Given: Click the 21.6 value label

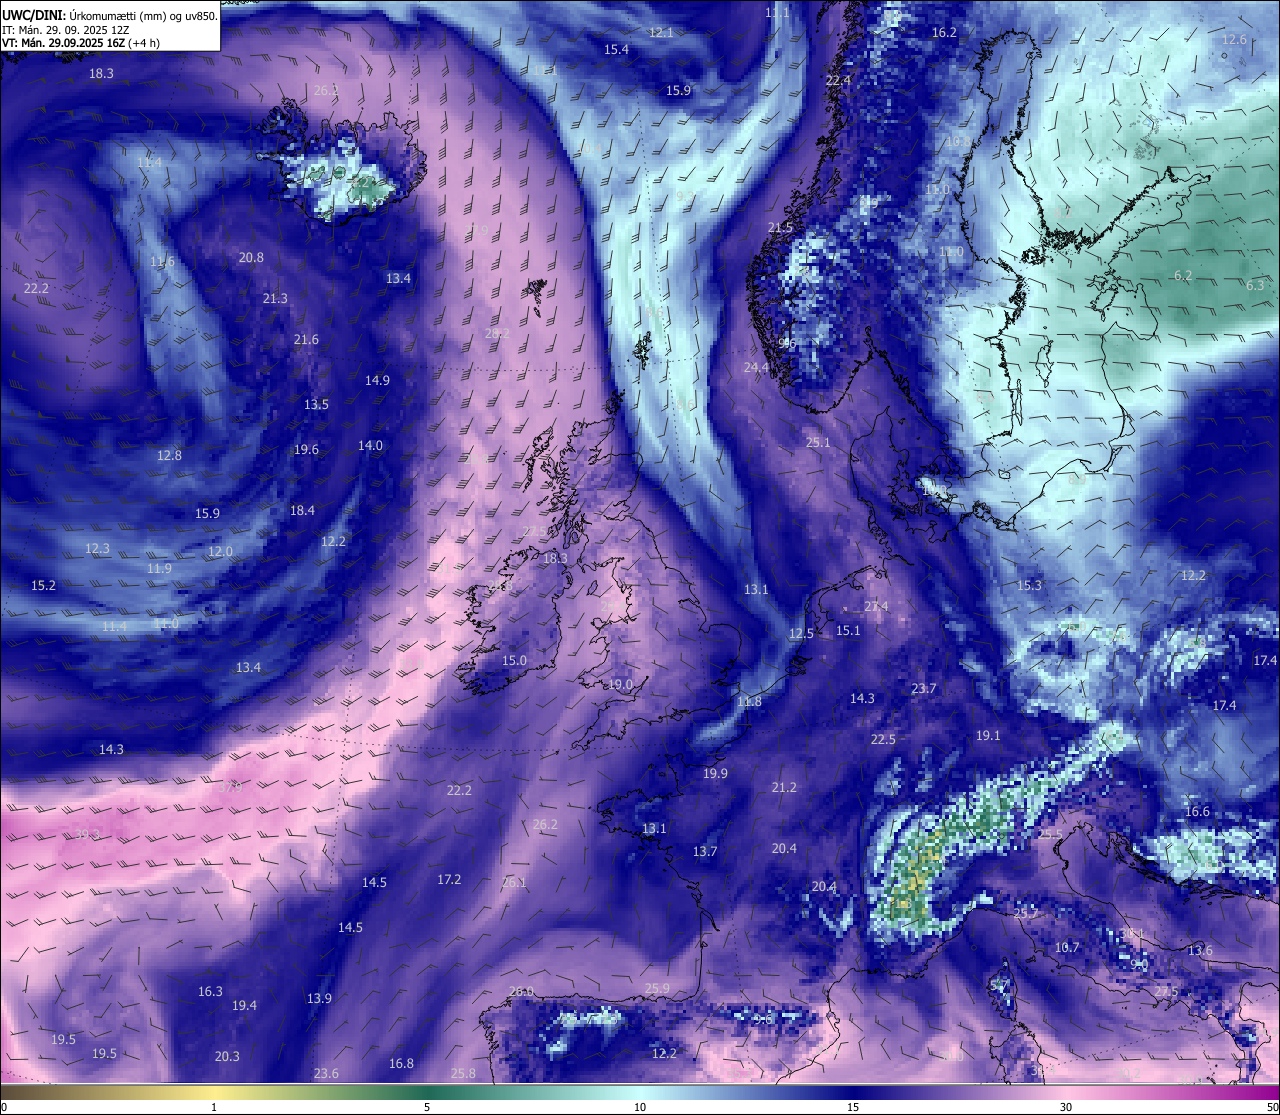Looking at the screenshot, I should (x=306, y=339).
